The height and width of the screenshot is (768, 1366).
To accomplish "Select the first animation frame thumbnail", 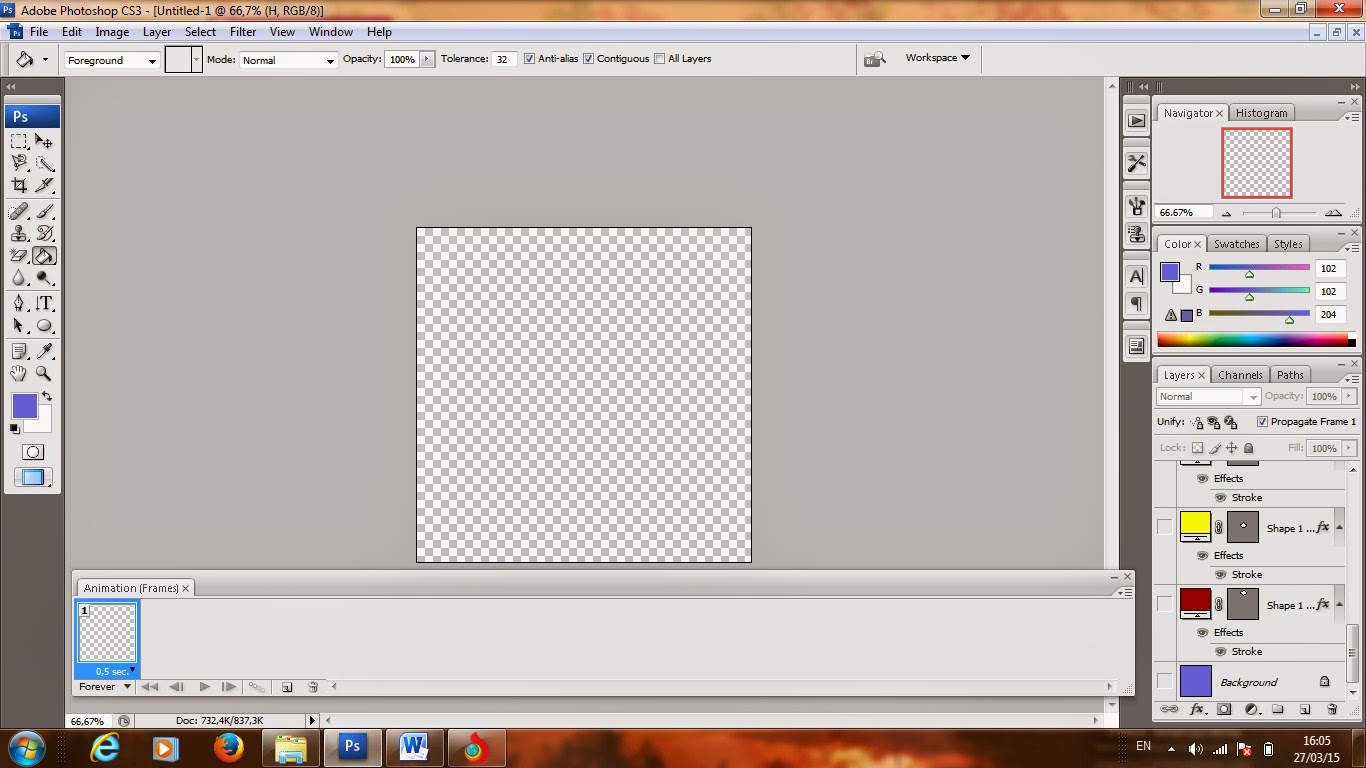I will coord(107,633).
